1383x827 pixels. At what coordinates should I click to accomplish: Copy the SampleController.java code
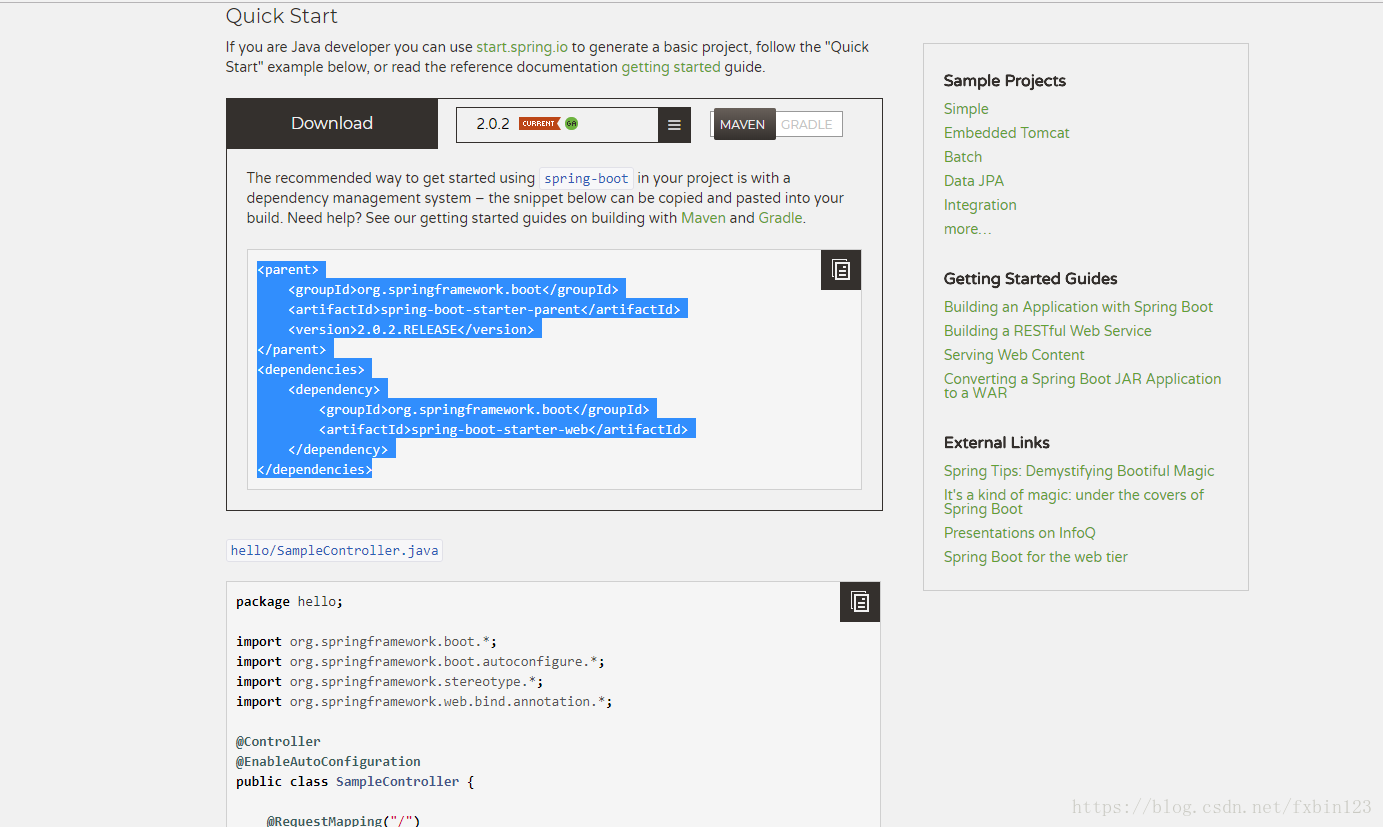coord(860,602)
